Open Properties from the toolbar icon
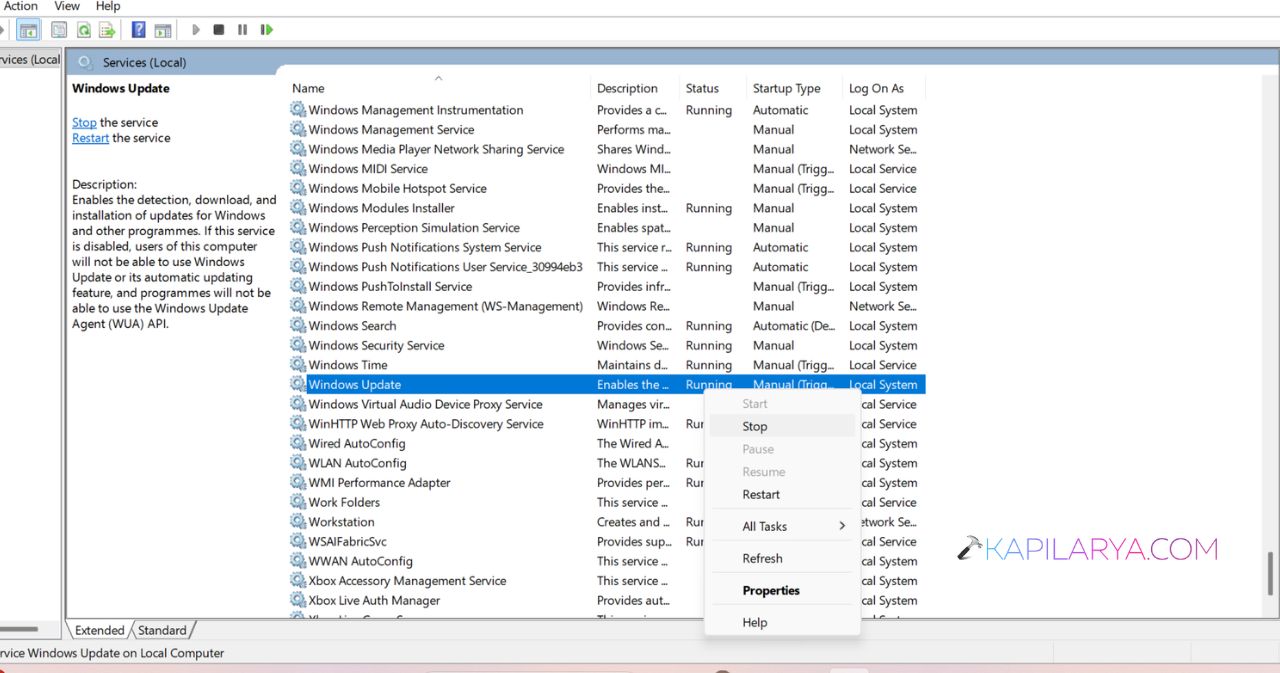The image size is (1280, 673). pos(59,30)
